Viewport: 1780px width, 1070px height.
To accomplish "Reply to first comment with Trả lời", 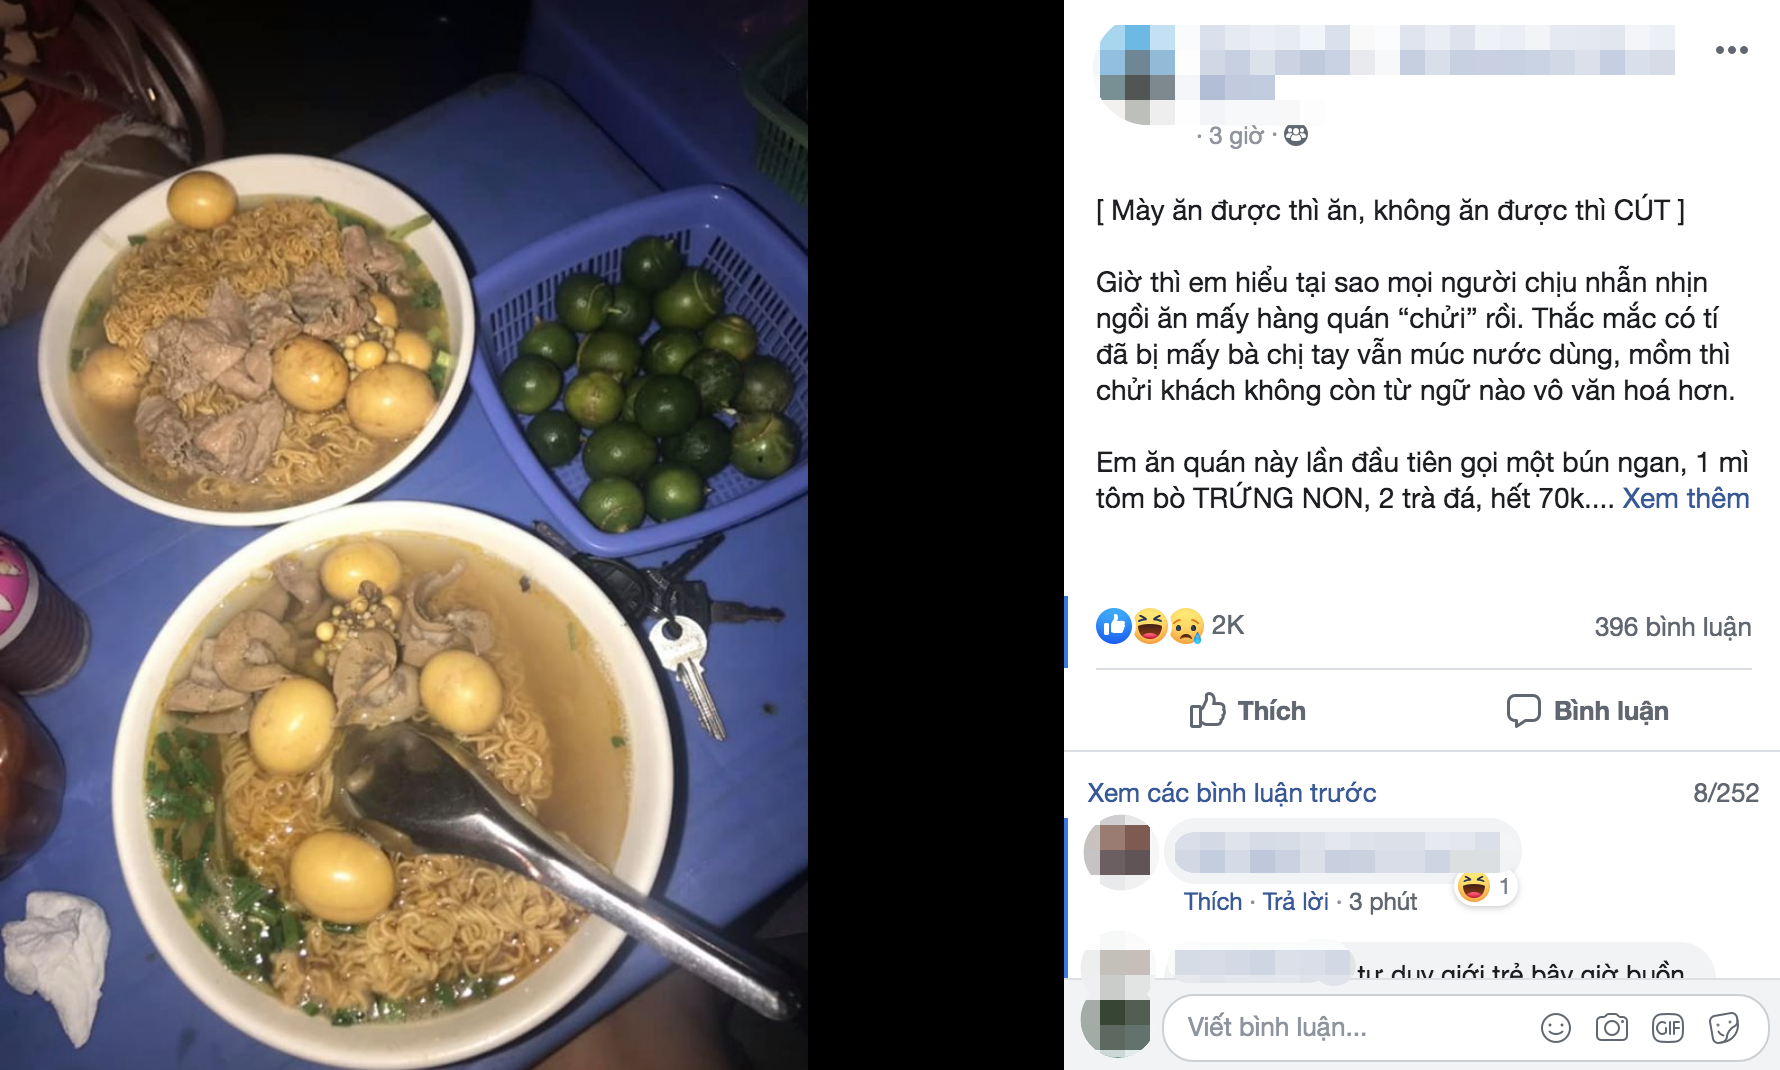I will pos(1295,901).
